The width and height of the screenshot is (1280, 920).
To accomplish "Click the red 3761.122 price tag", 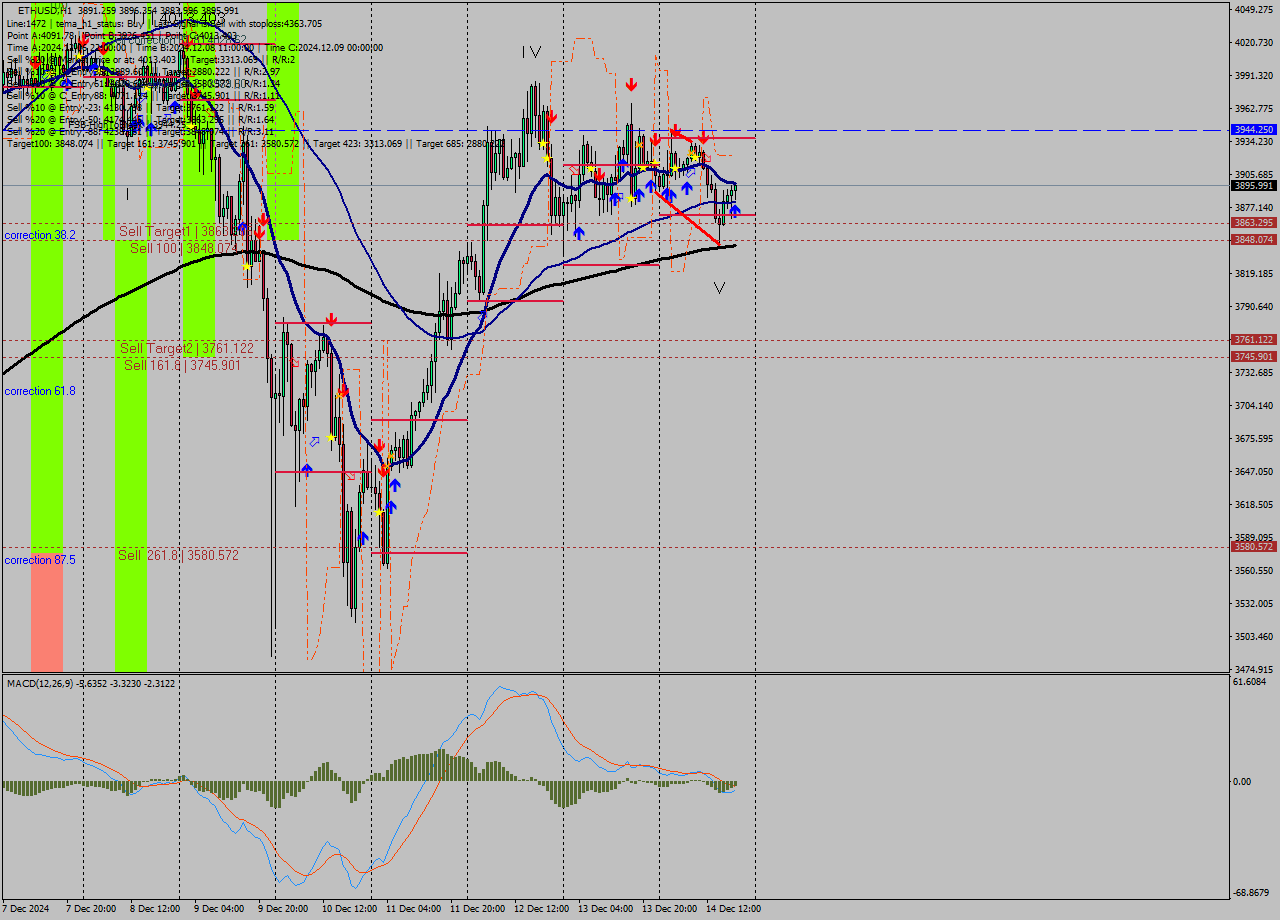I will (x=1254, y=340).
